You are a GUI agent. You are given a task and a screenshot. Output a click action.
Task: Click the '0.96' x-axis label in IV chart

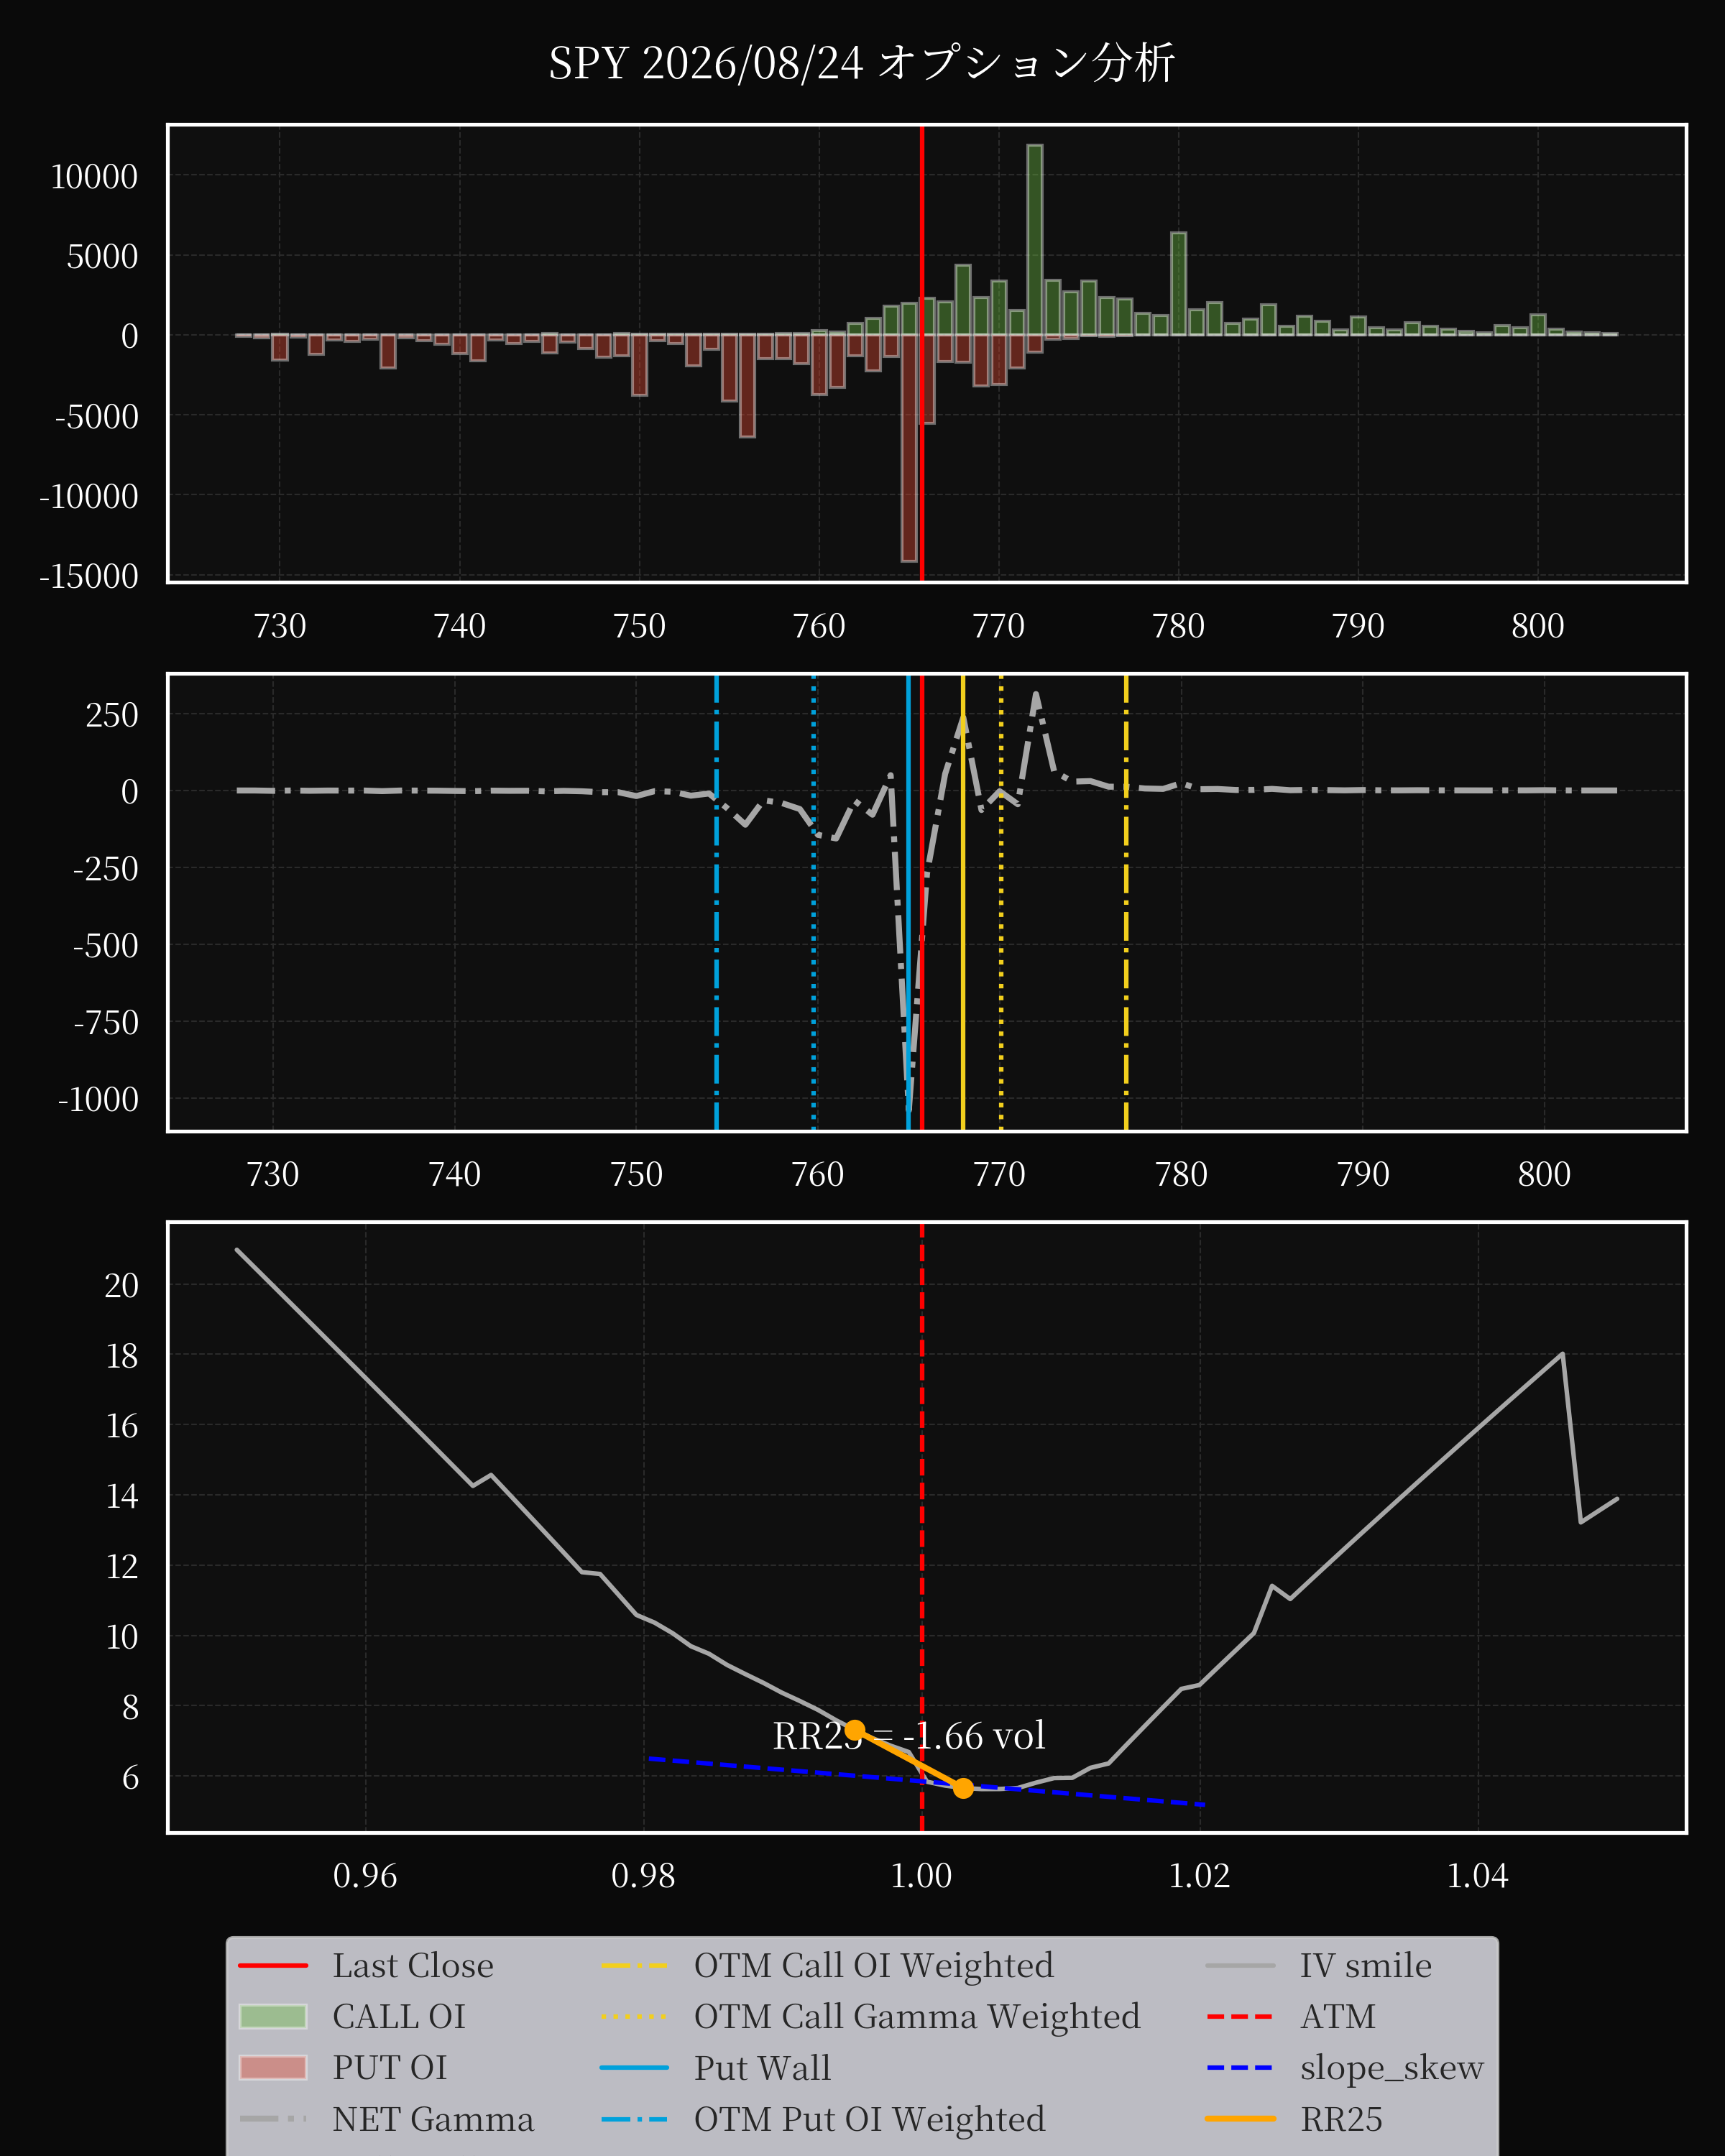point(365,1875)
